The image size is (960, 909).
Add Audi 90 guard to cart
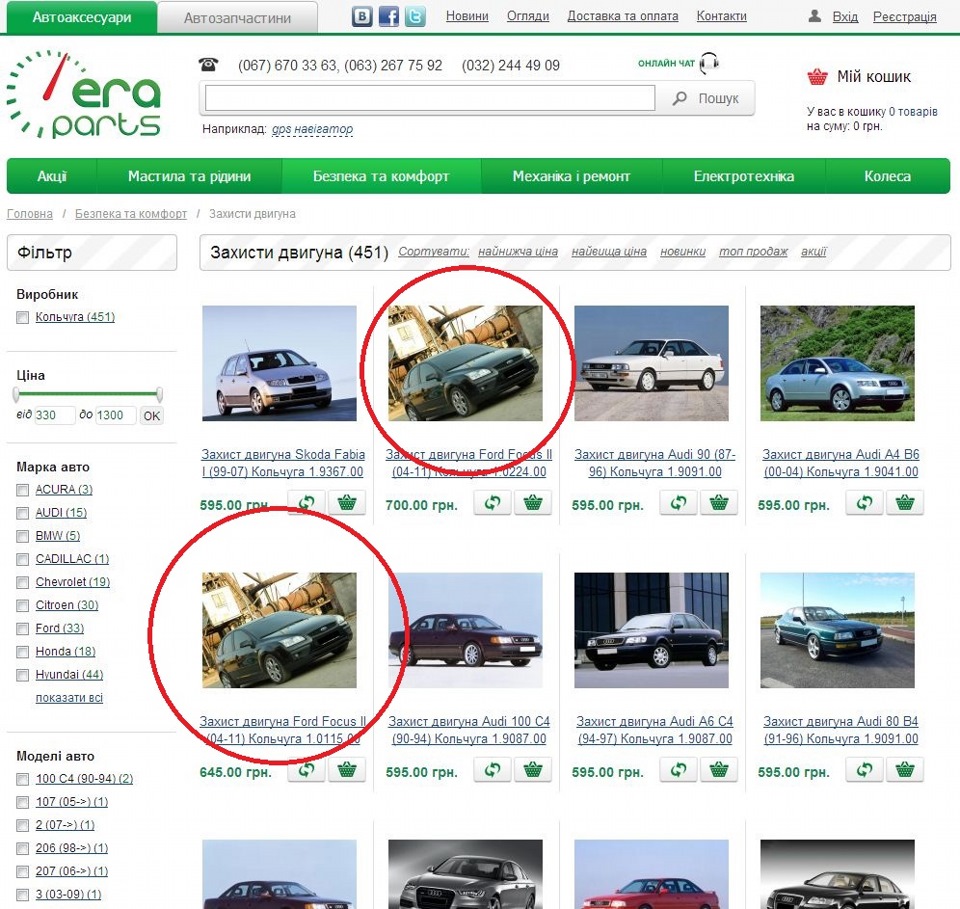(x=719, y=503)
